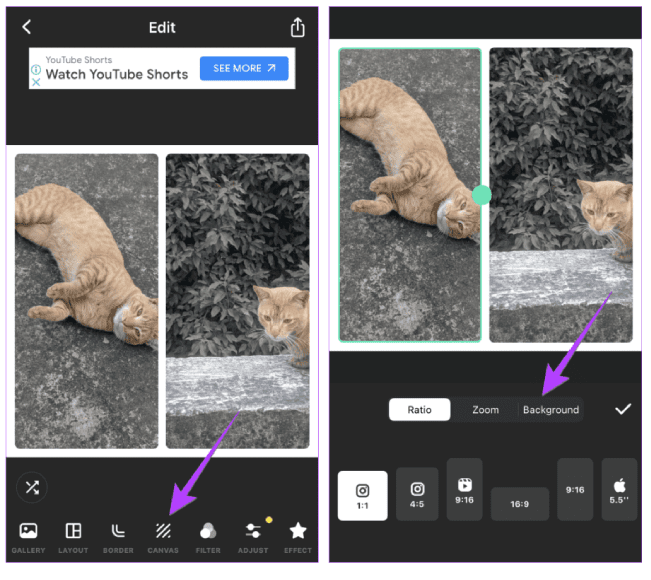Confirm canvas changes with checkmark
The image size is (651, 580).
click(623, 409)
